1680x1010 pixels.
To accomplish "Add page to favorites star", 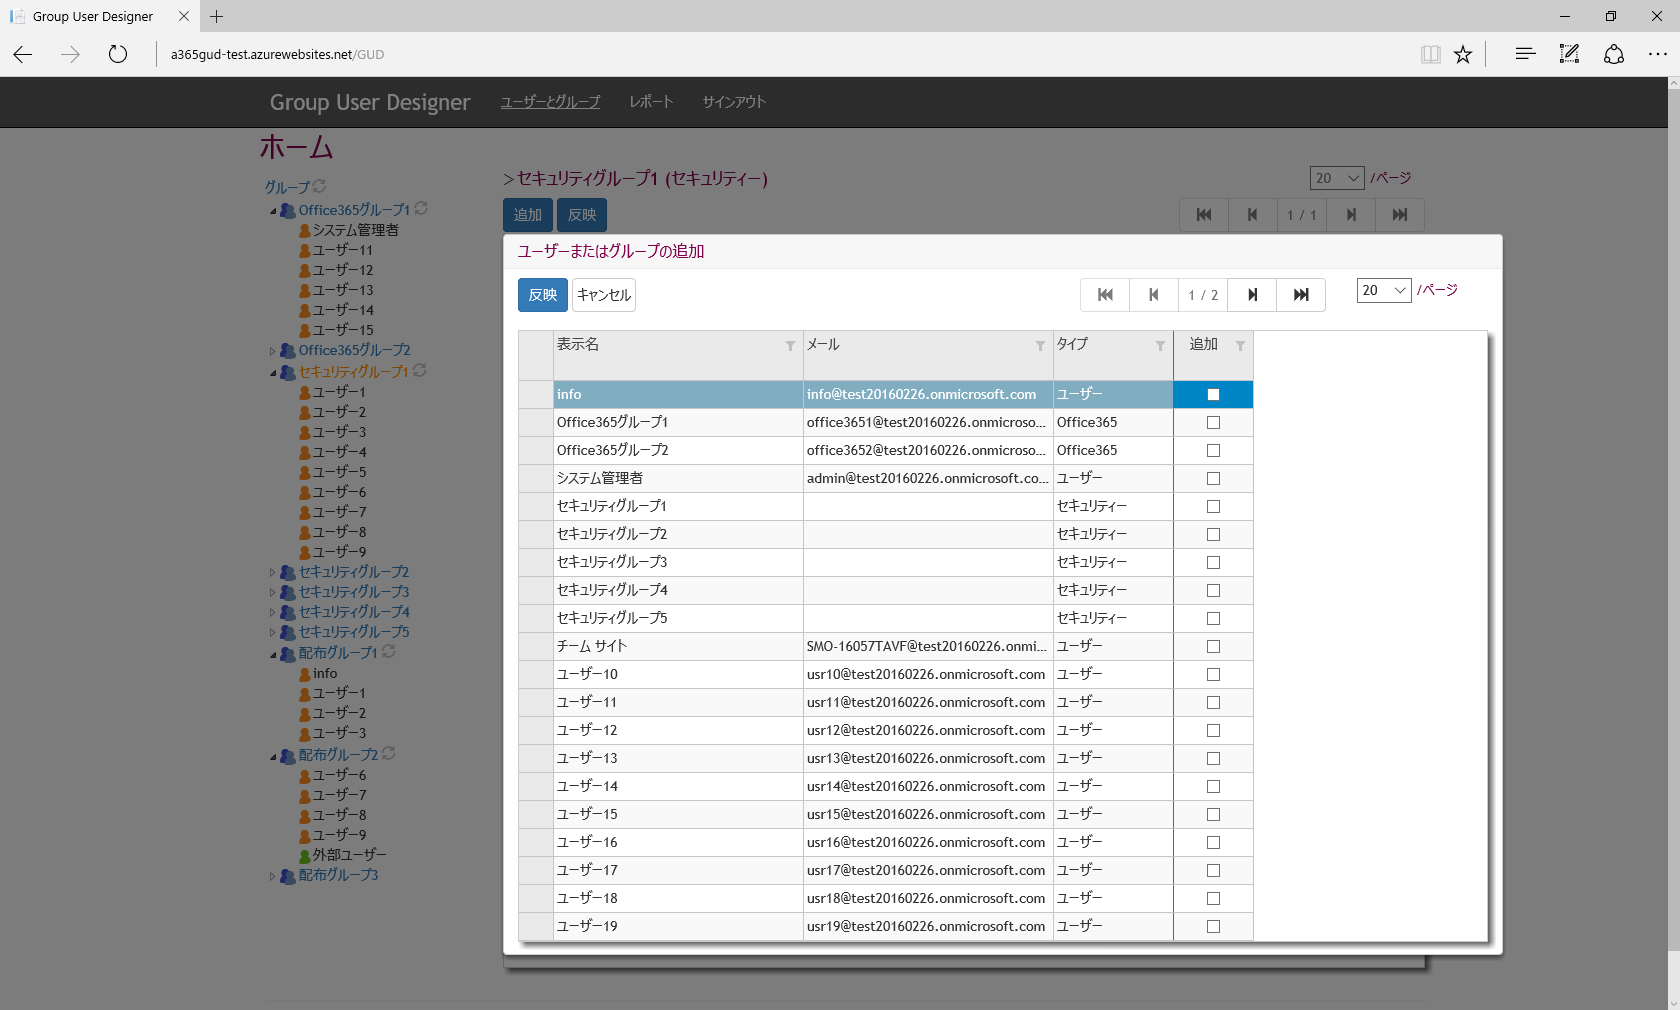I will [x=1463, y=54].
